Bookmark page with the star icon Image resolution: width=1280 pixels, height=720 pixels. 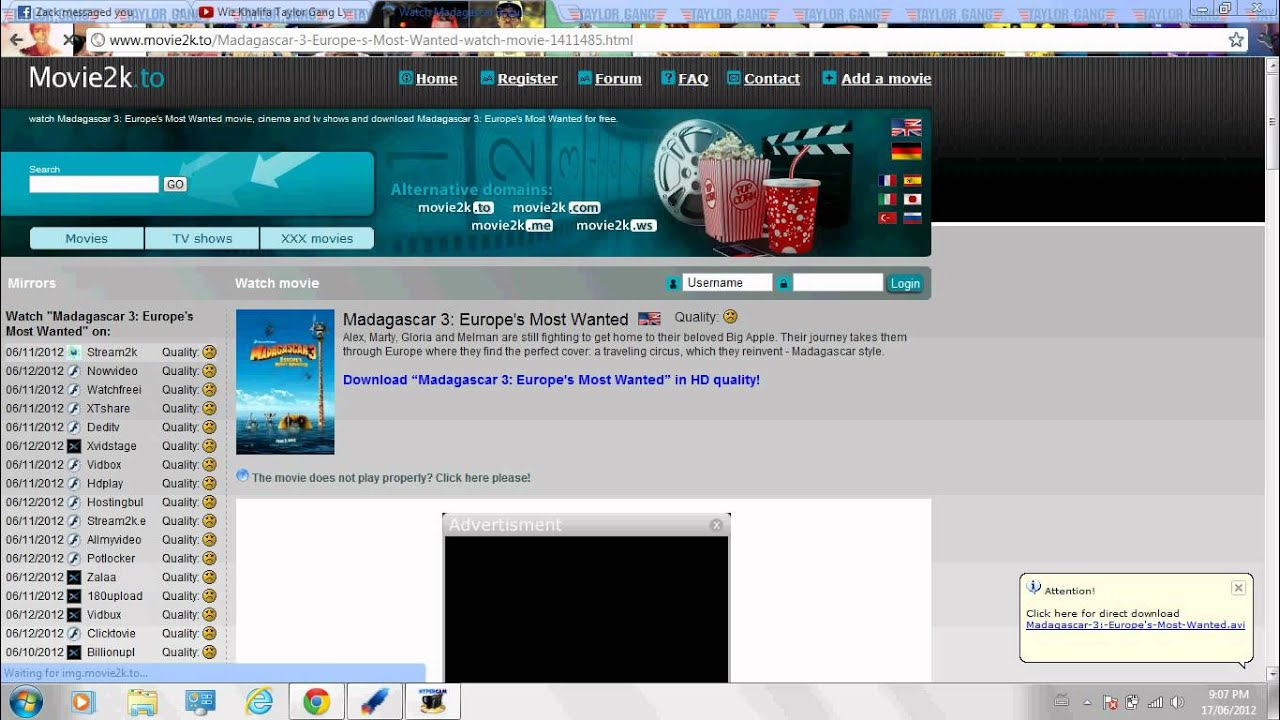[x=1236, y=40]
